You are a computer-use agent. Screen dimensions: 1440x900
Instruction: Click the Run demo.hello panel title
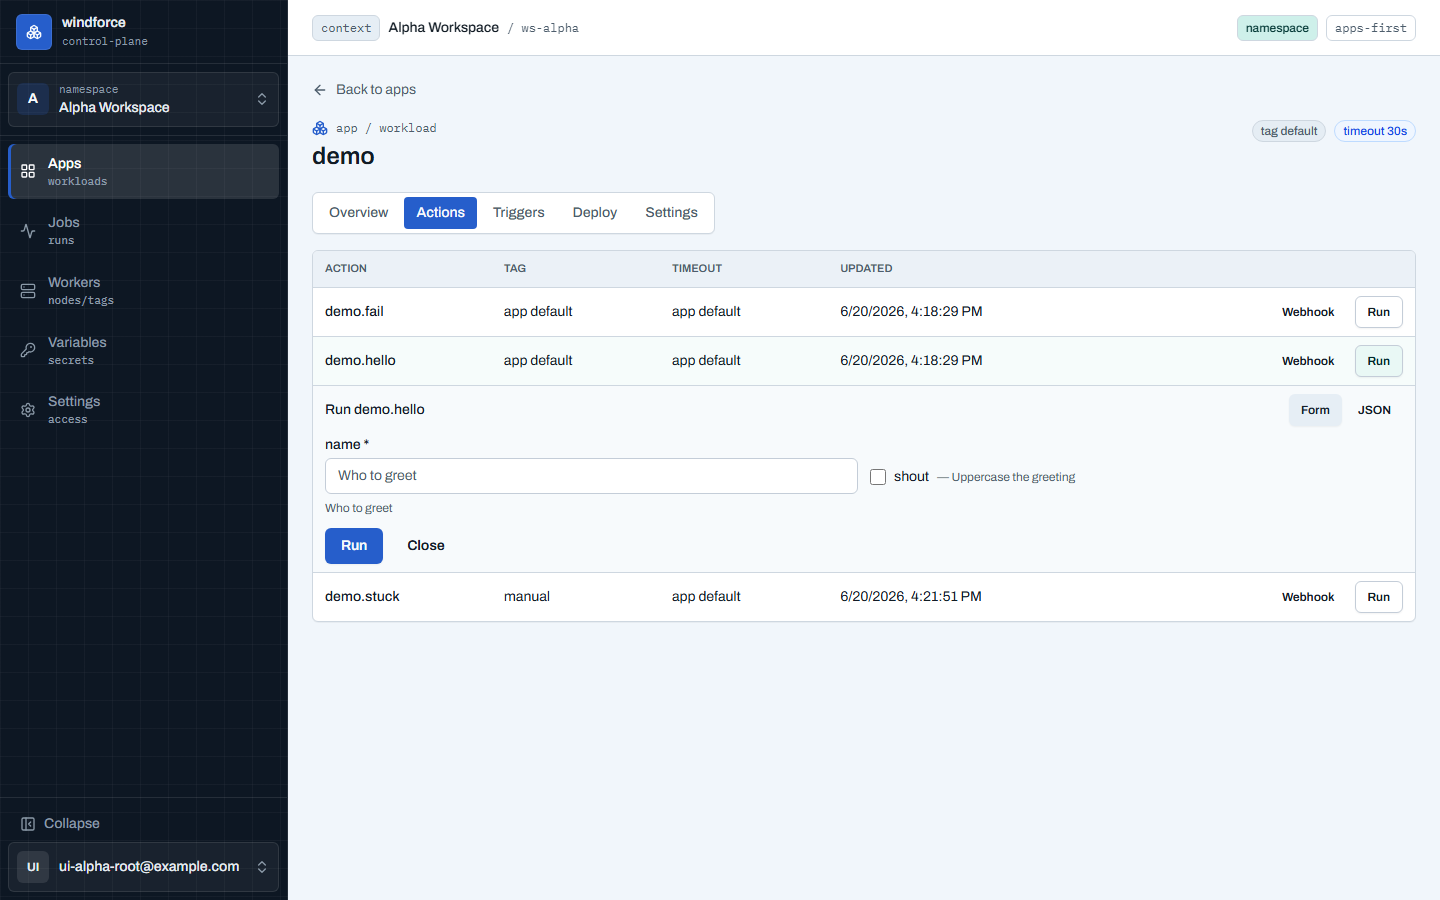tap(375, 410)
